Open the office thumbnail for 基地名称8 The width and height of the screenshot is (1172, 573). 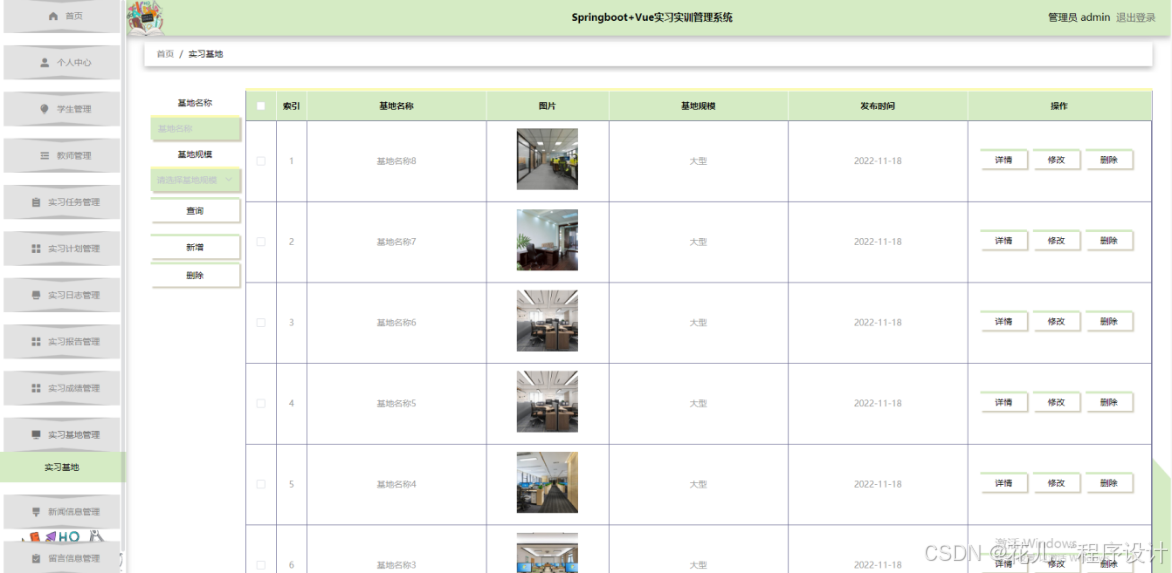[547, 159]
